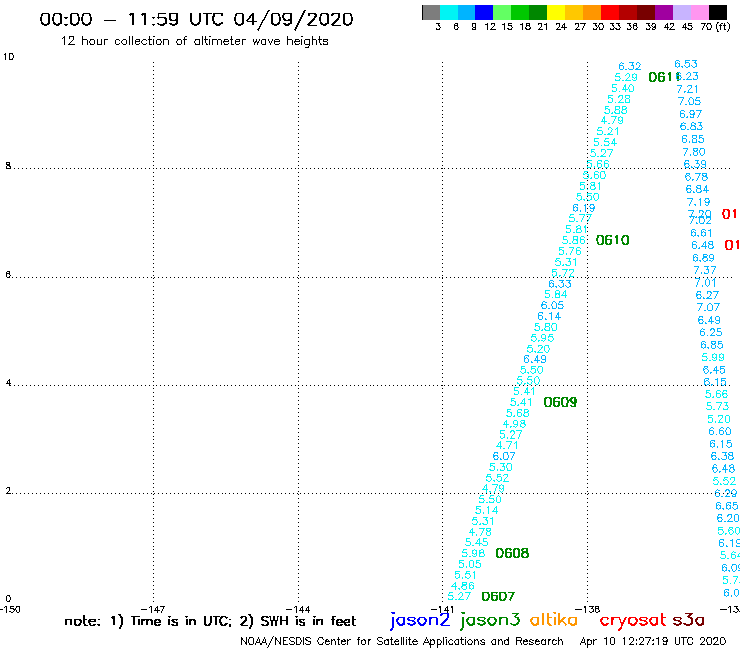Click the 6.07 wave height value

pos(504,456)
